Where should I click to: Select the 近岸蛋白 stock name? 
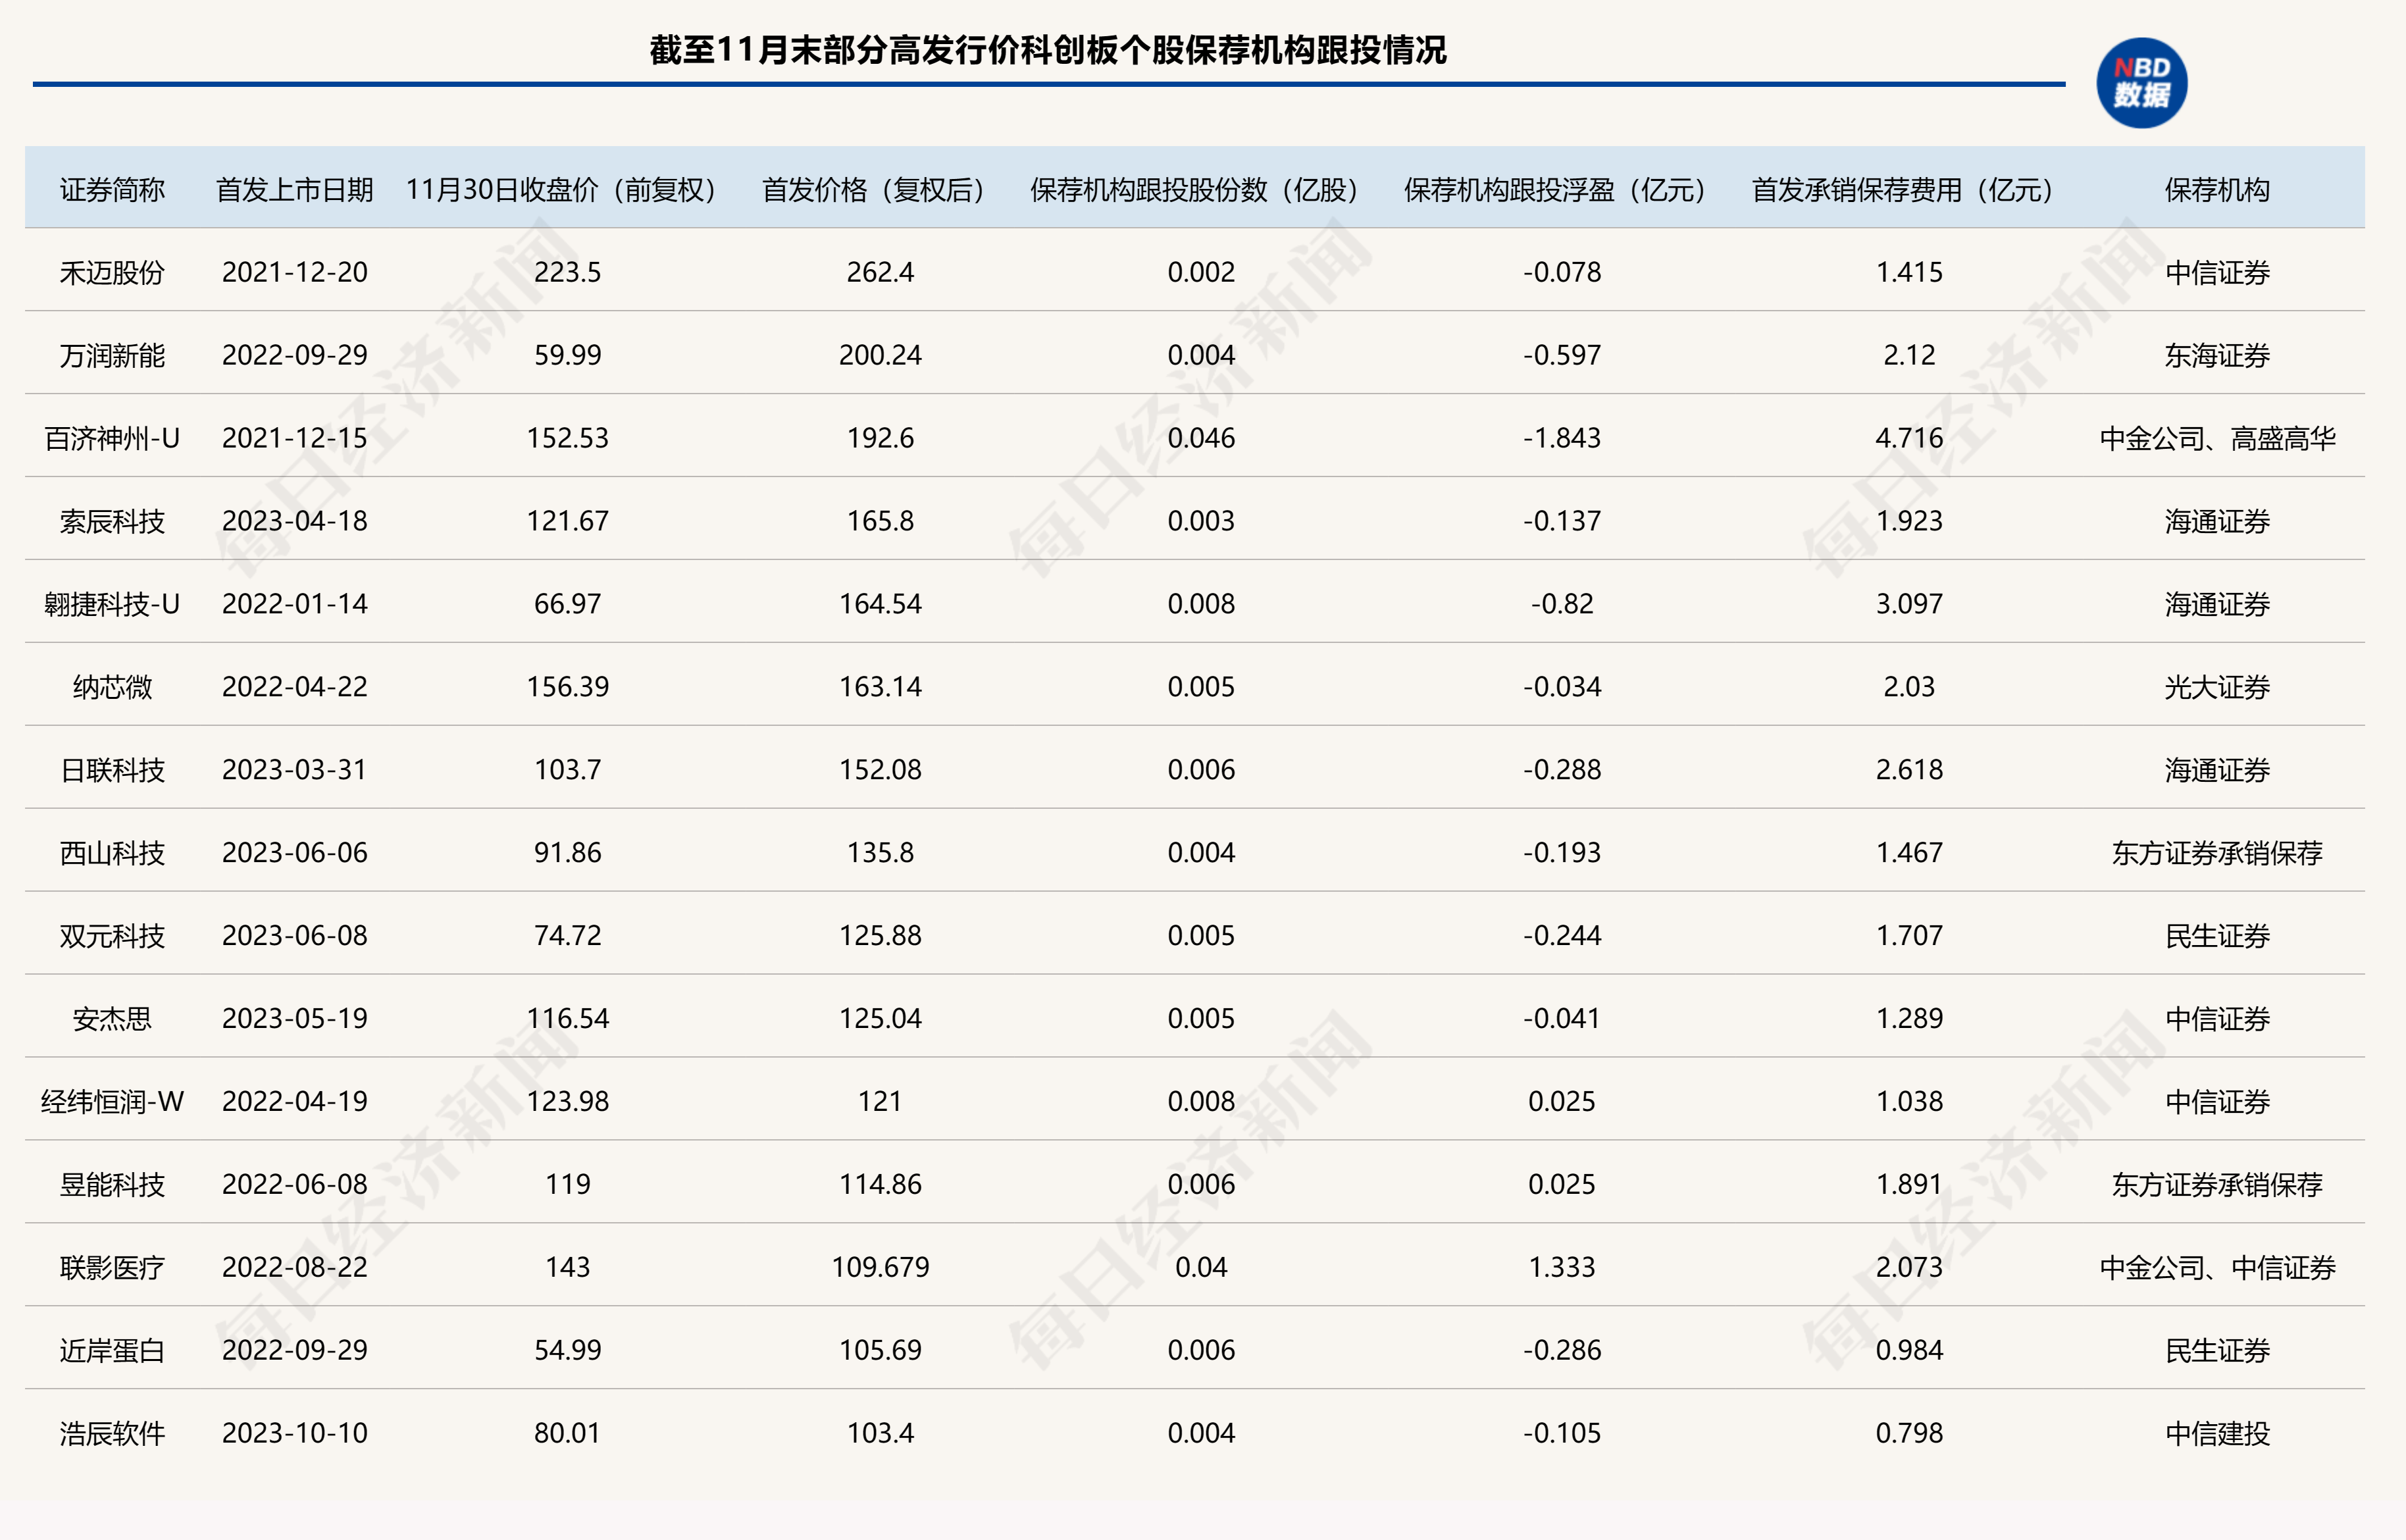(x=112, y=1351)
